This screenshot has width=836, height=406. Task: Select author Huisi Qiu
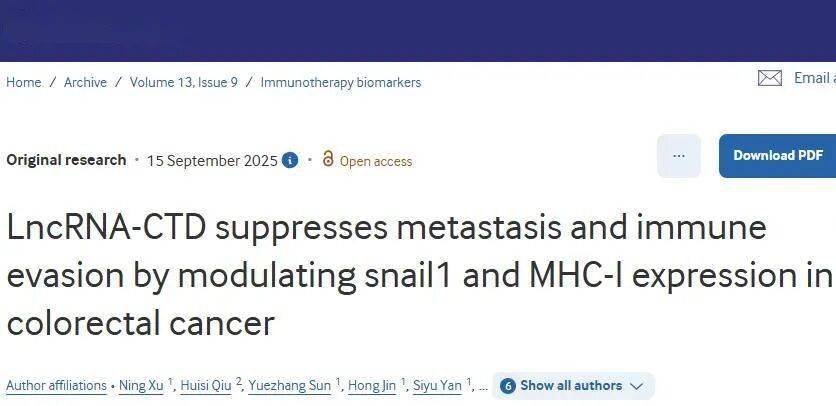click(x=207, y=386)
